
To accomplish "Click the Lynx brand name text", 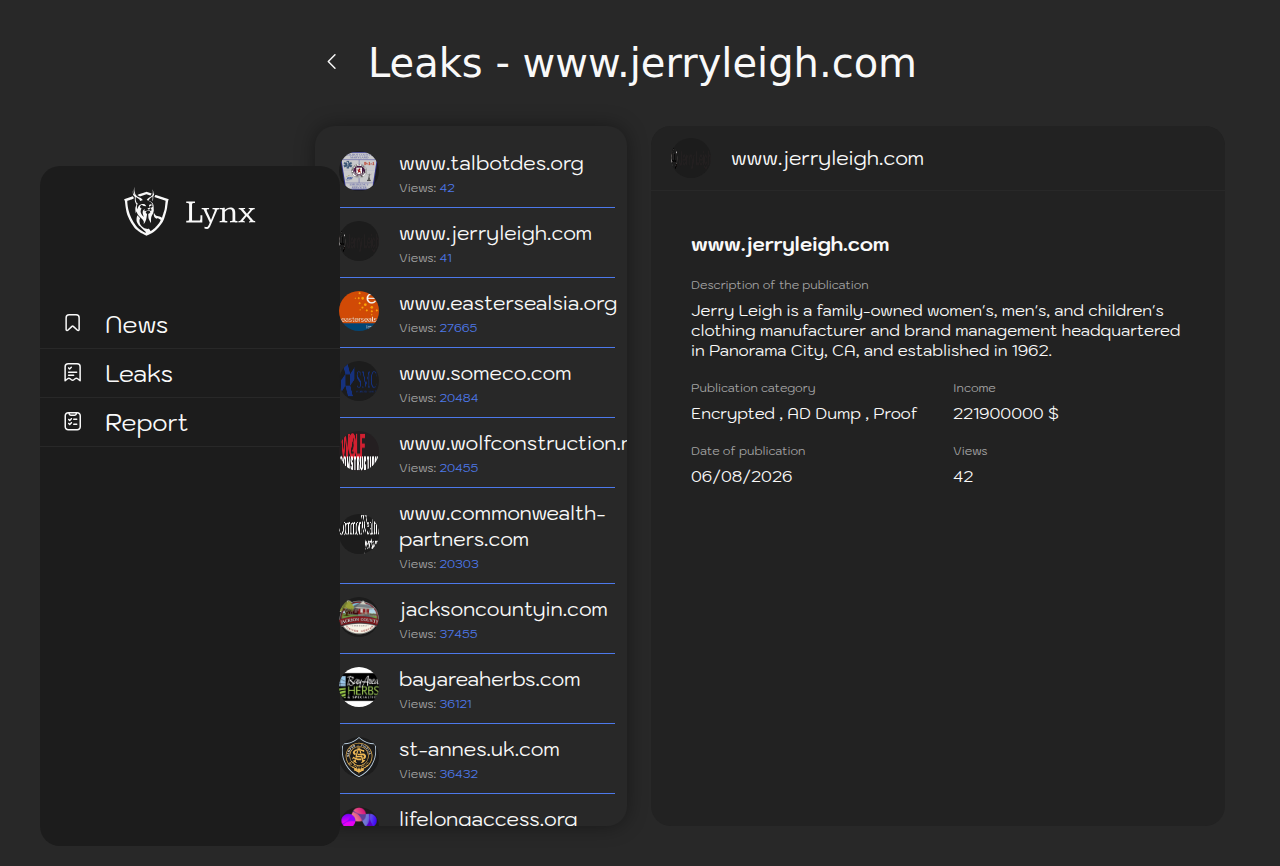I will coord(220,213).
